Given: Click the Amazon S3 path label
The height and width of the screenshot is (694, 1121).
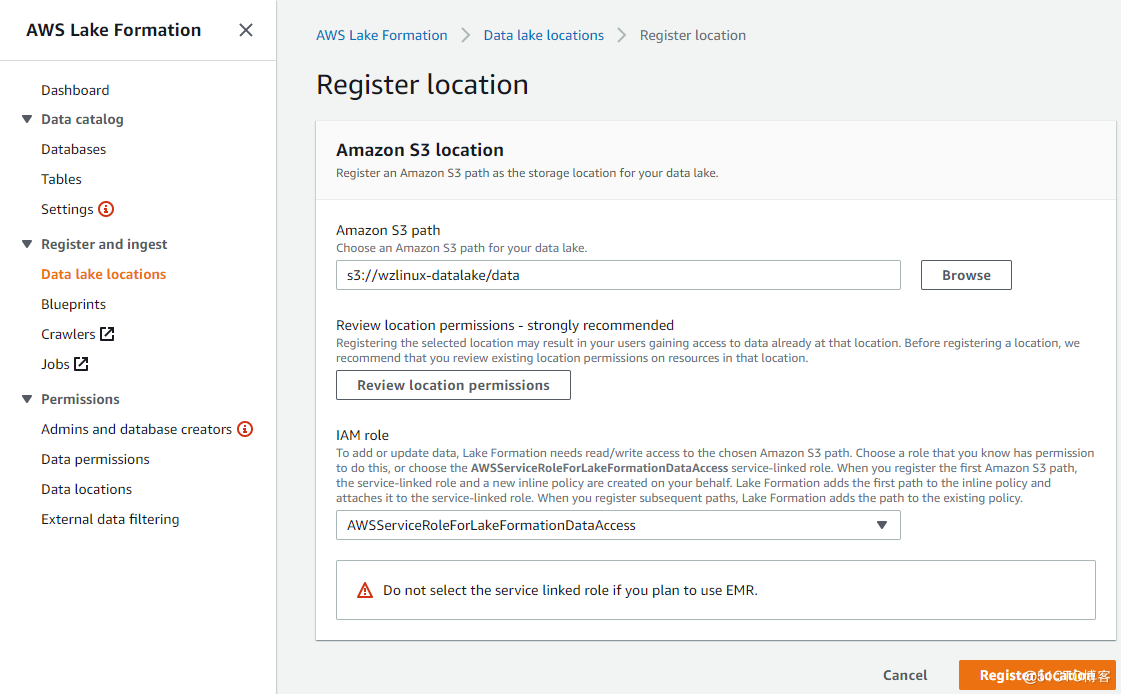Looking at the screenshot, I should pos(388,230).
